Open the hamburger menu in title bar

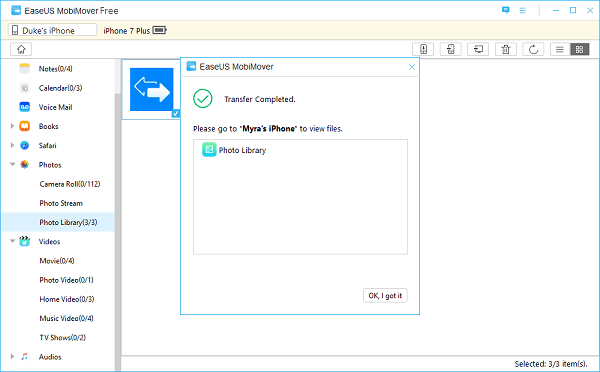tap(523, 10)
